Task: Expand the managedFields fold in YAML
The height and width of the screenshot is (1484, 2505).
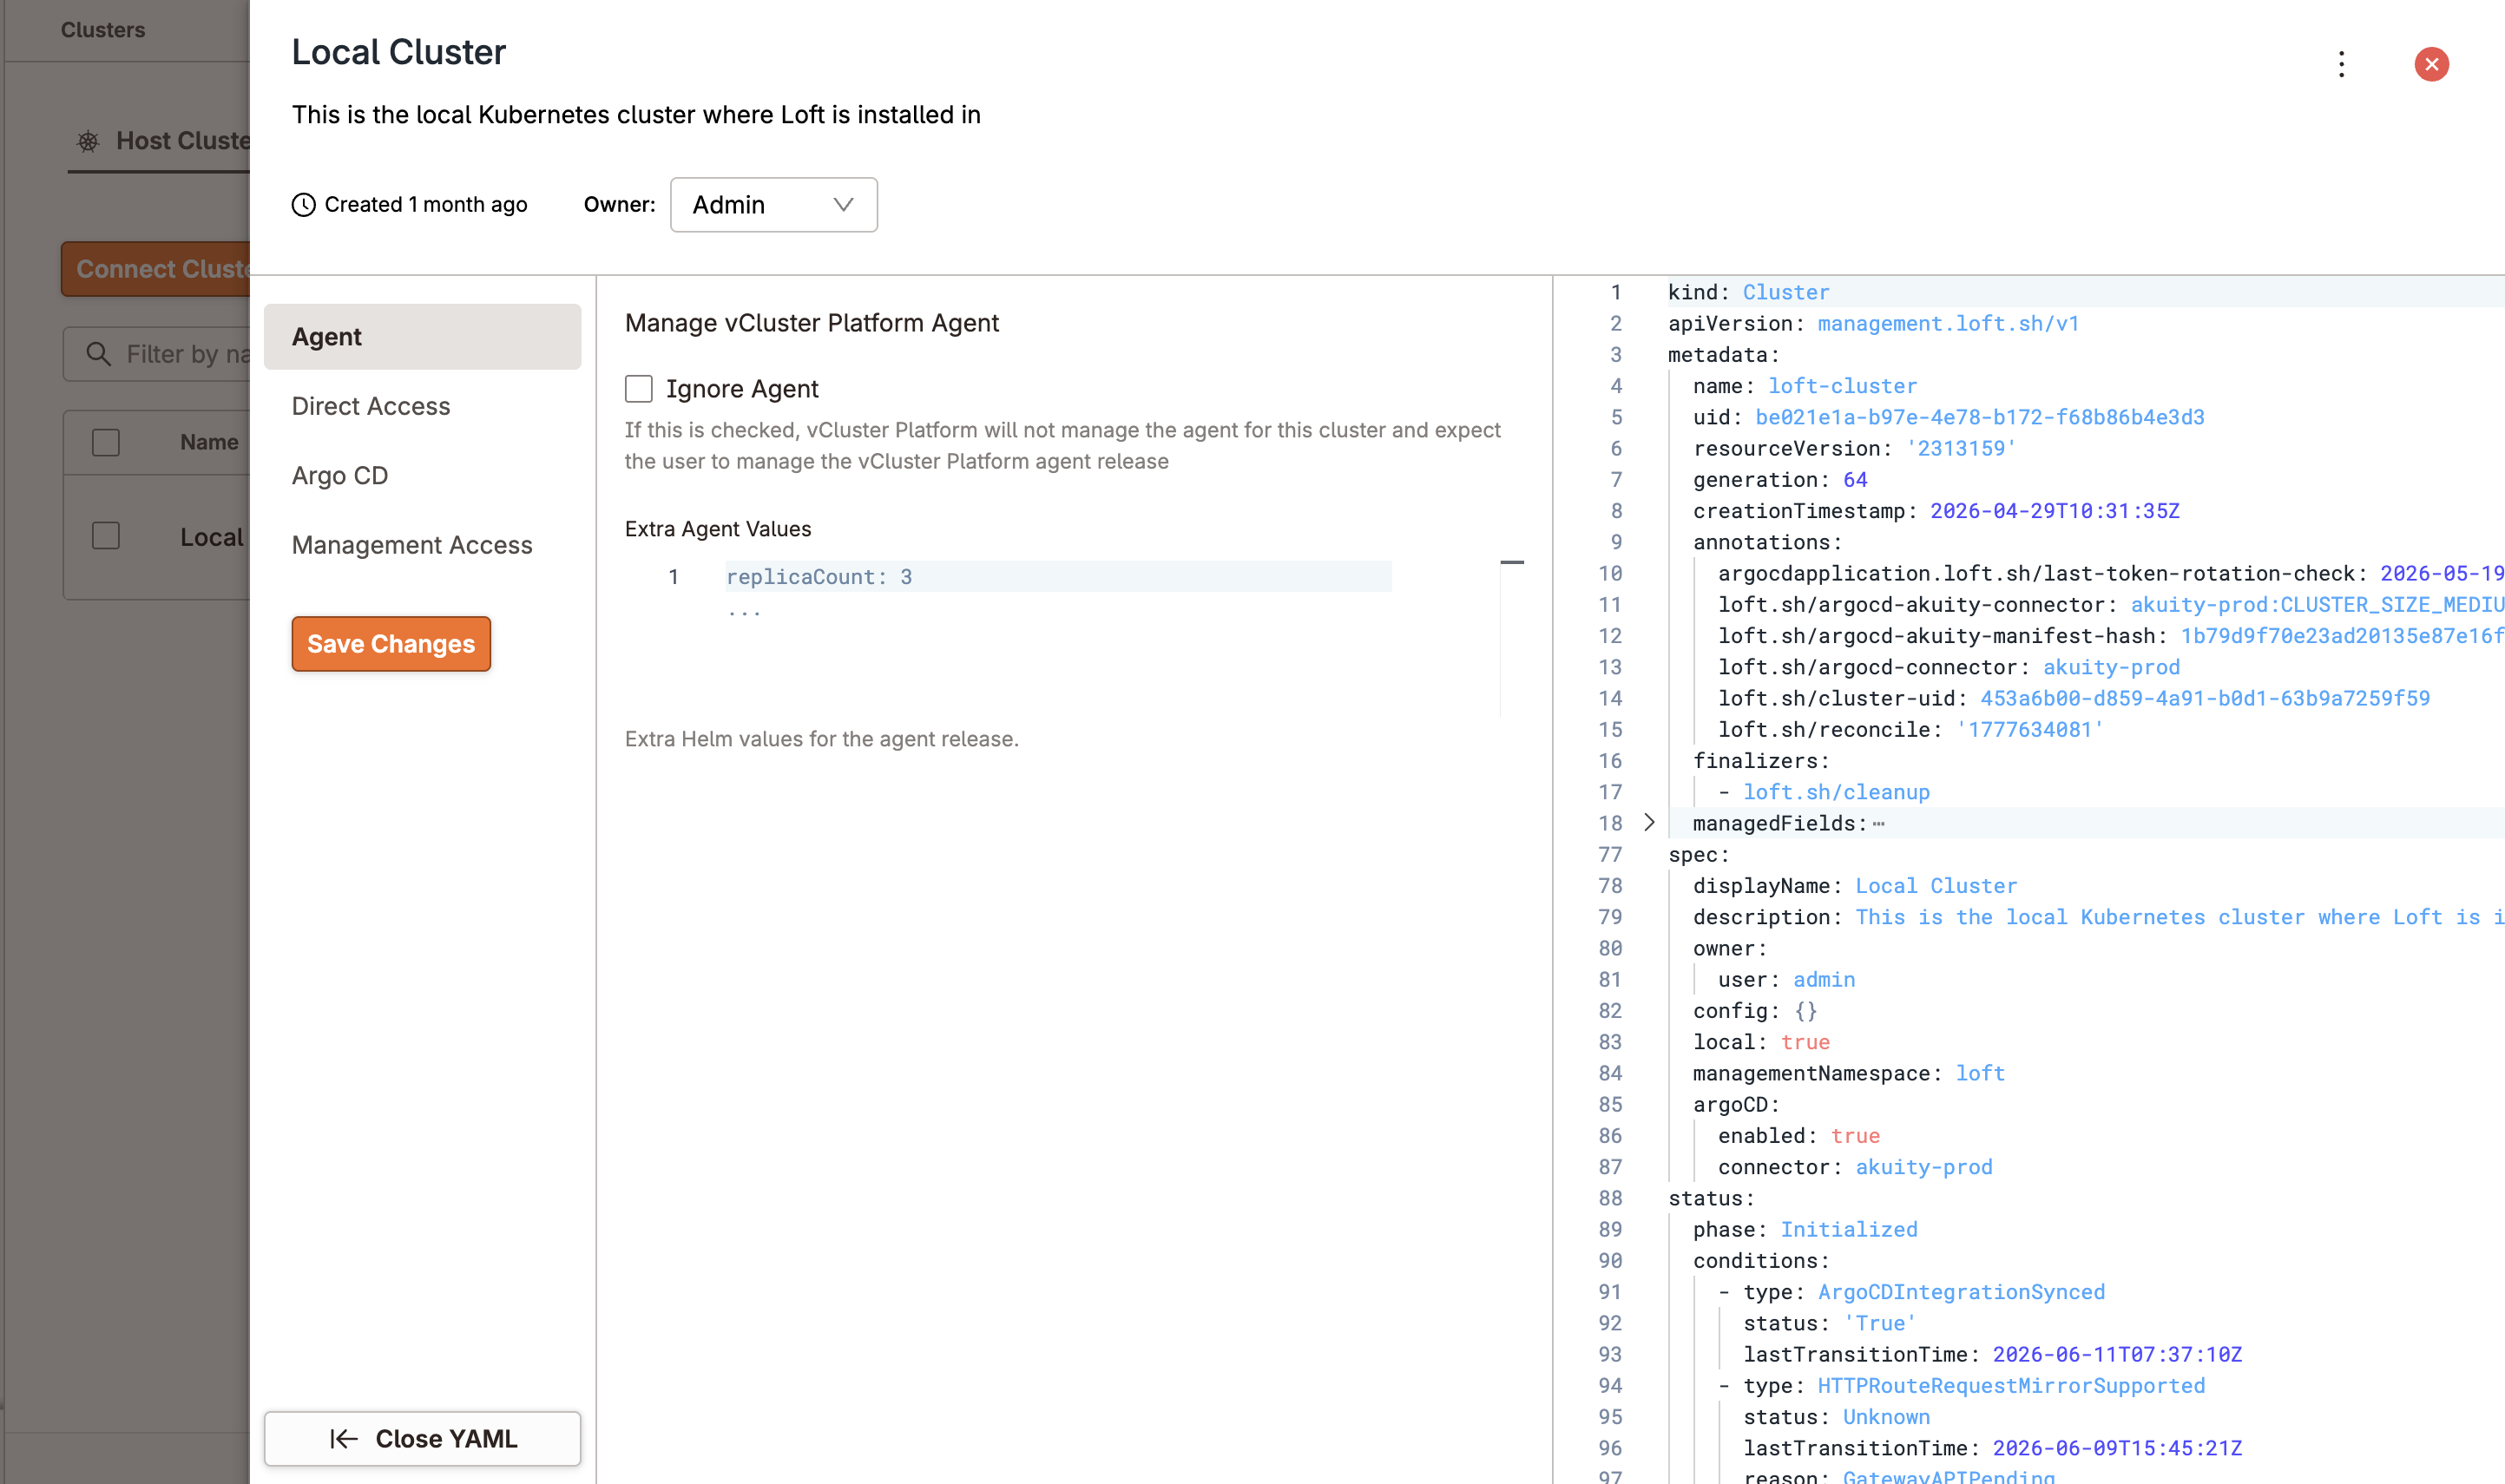Action: point(1649,823)
